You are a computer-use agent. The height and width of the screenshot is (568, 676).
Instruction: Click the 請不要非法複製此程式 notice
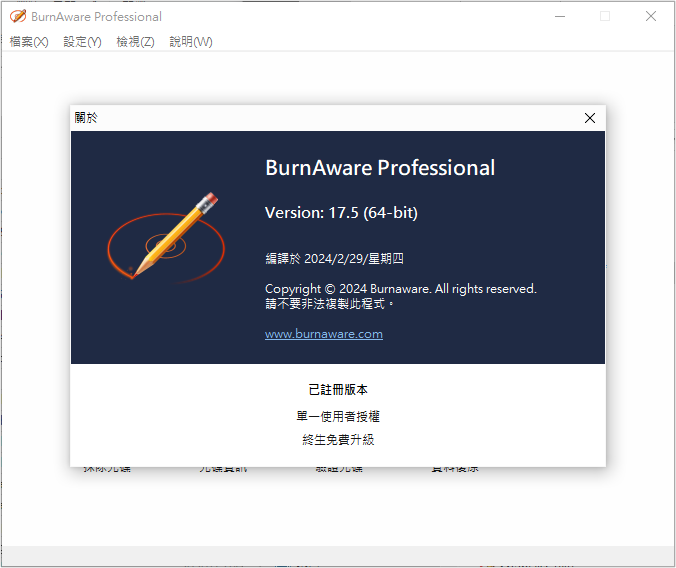pyautogui.click(x=329, y=304)
